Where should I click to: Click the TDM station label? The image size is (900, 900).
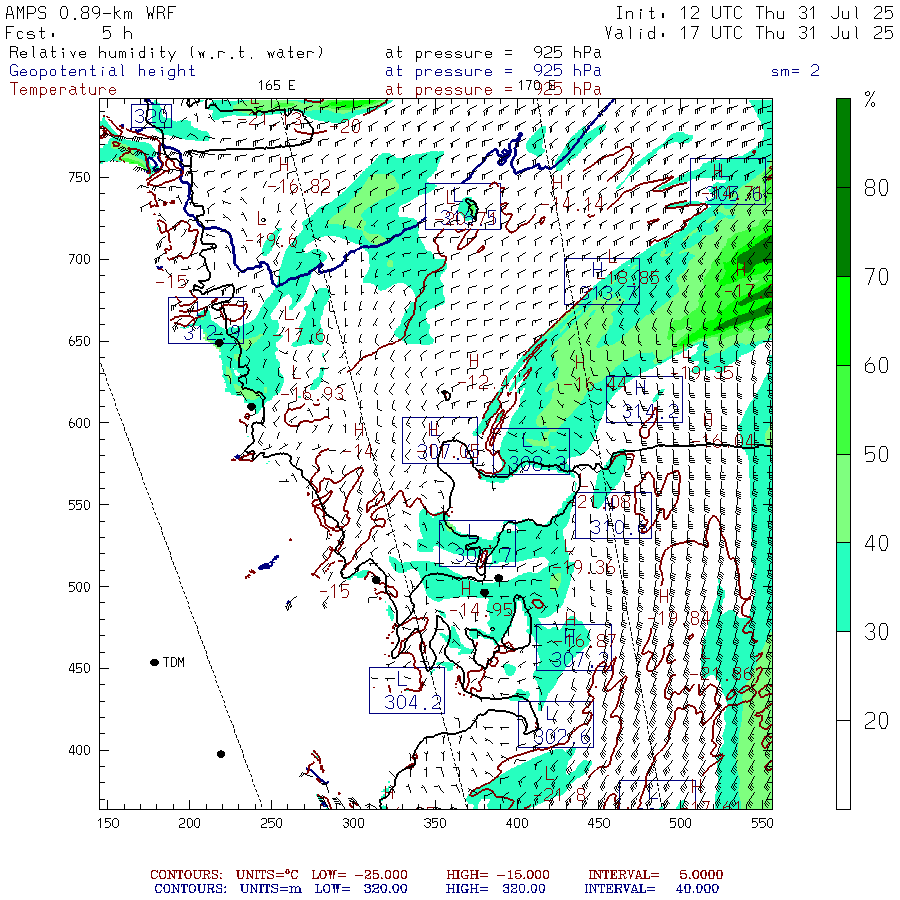point(173,662)
